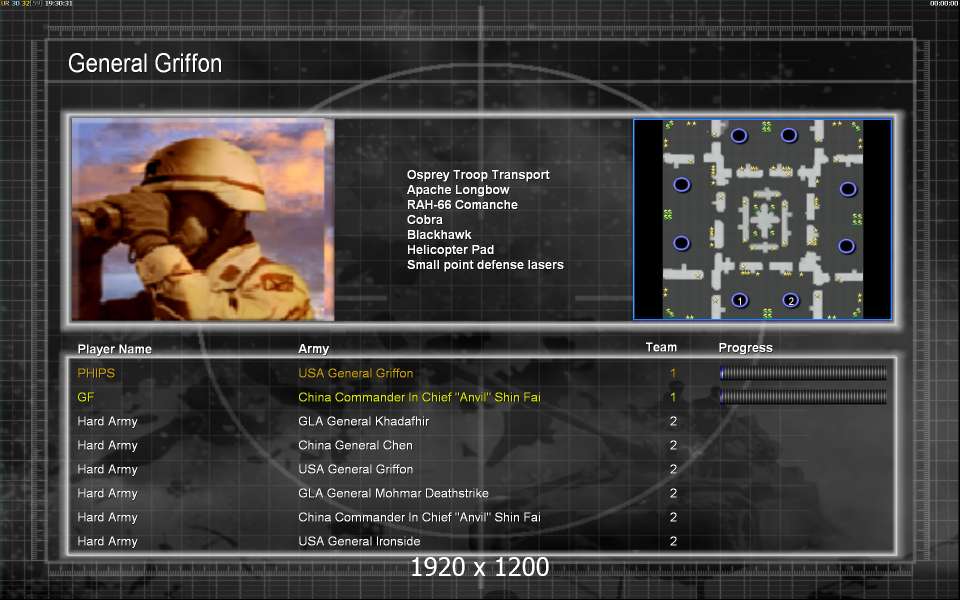Click team number 2 in the Khadafhir row
The width and height of the screenshot is (960, 600).
point(673,421)
